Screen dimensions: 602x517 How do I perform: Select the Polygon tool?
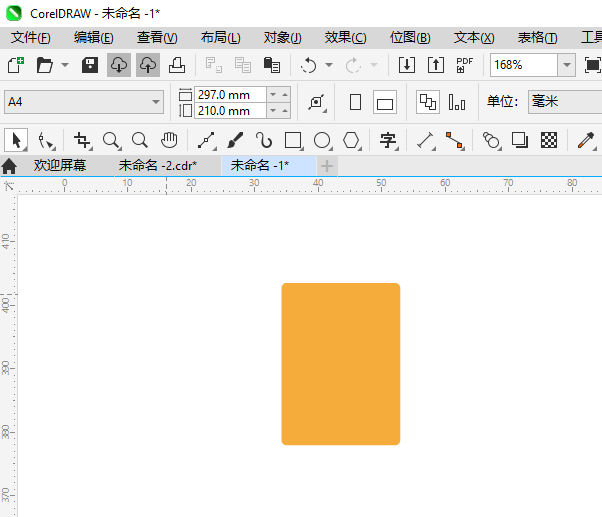351,140
